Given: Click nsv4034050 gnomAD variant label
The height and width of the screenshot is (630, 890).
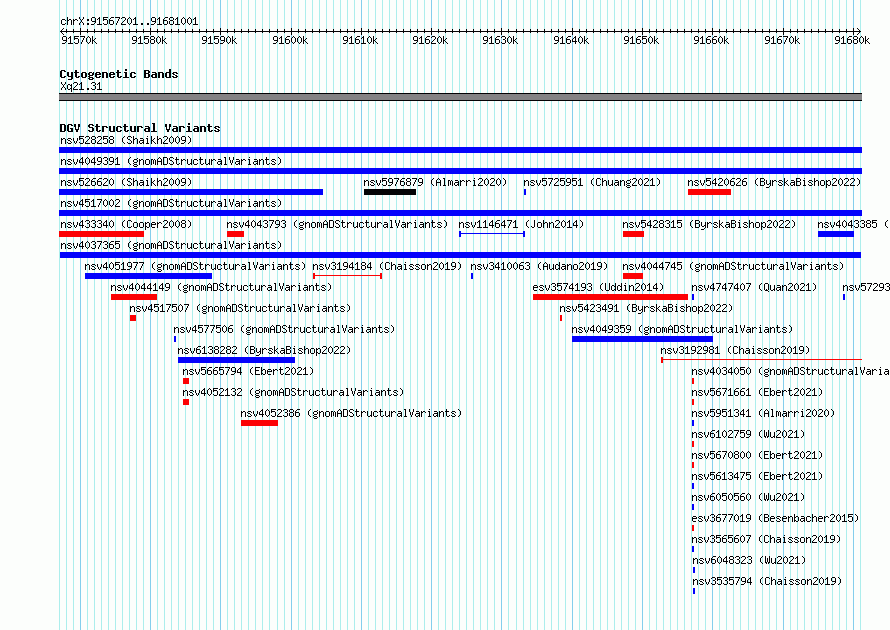Looking at the screenshot, I should (790, 371).
